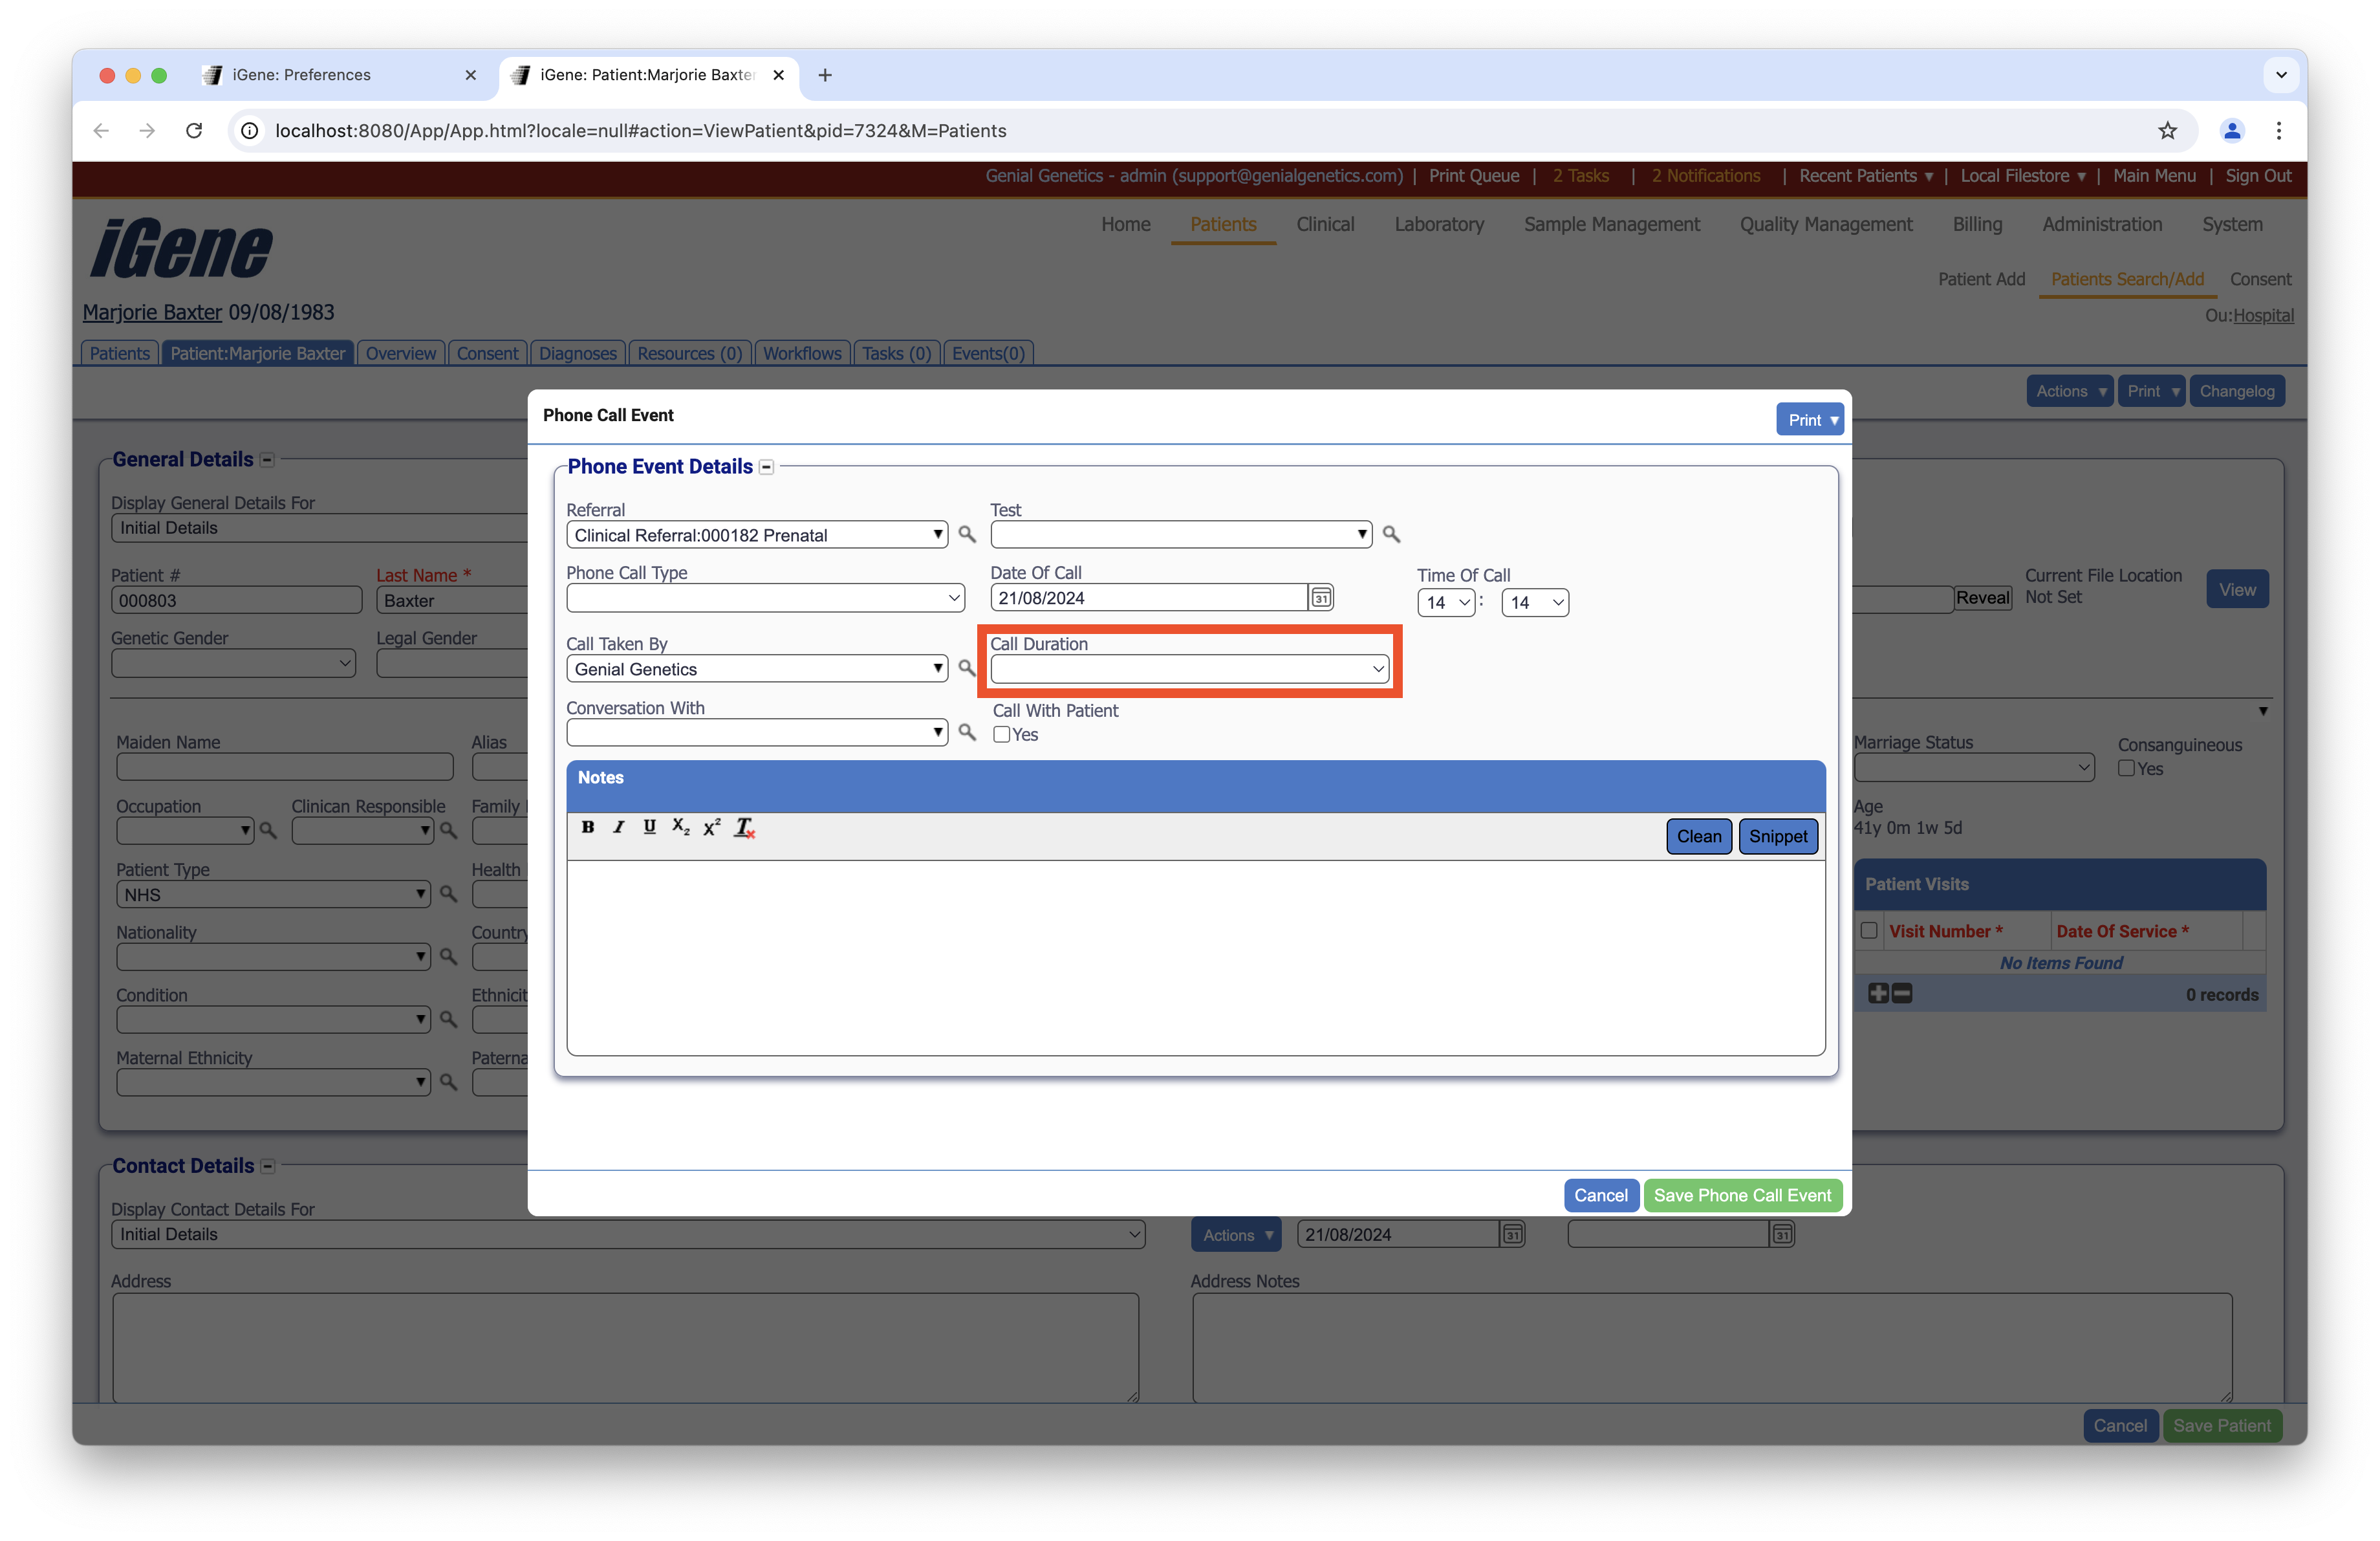
Task: Click the magnifier beside Conversation With field
Action: coord(966,732)
